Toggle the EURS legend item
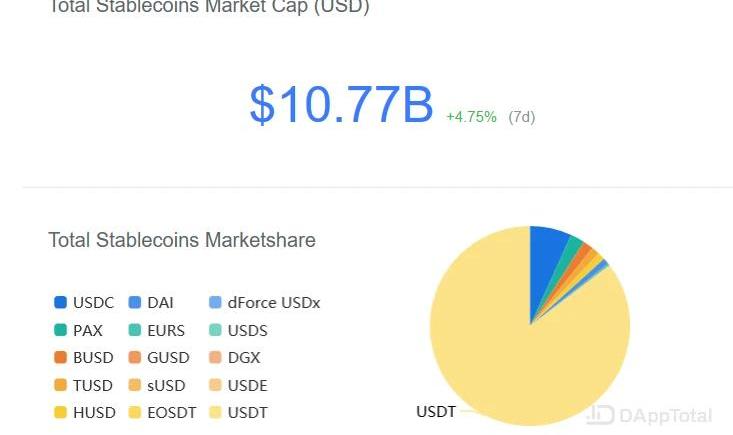This screenshot has height=435, width=733. coord(157,330)
